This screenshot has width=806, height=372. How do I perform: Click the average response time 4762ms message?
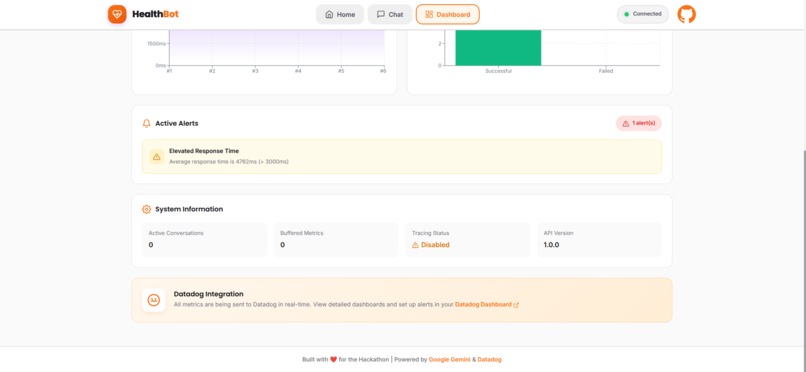pos(229,162)
